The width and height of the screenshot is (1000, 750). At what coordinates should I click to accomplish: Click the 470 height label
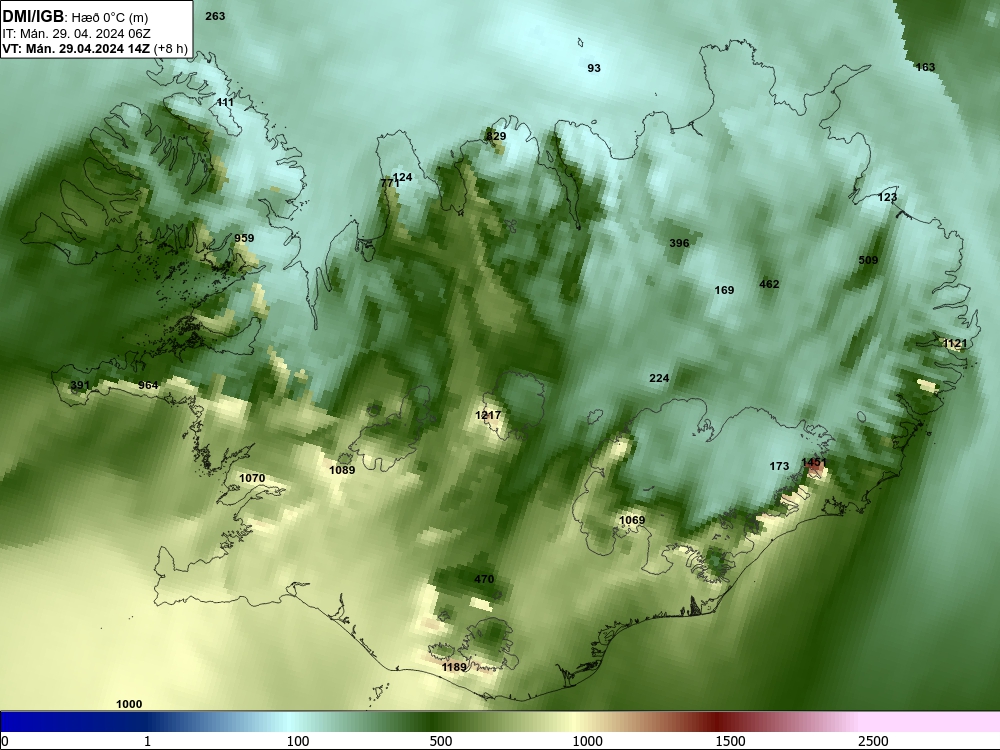pos(484,580)
